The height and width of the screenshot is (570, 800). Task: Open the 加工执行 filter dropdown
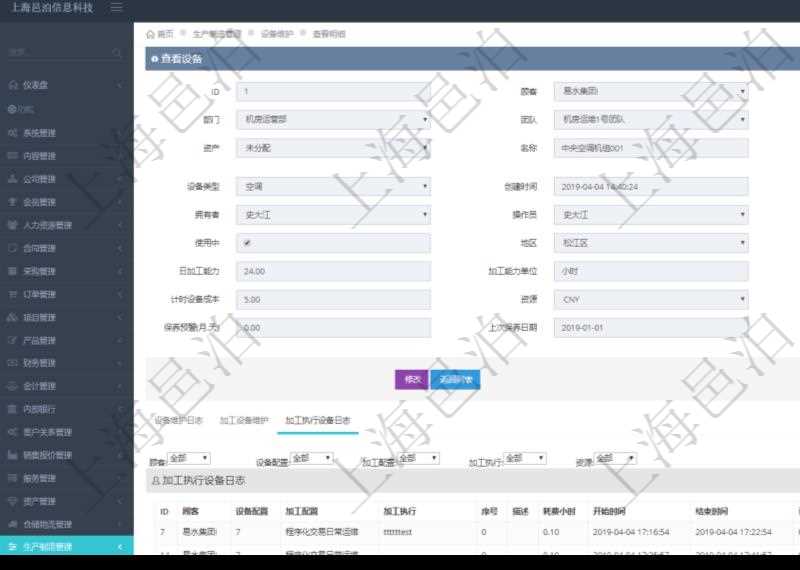[x=525, y=458]
